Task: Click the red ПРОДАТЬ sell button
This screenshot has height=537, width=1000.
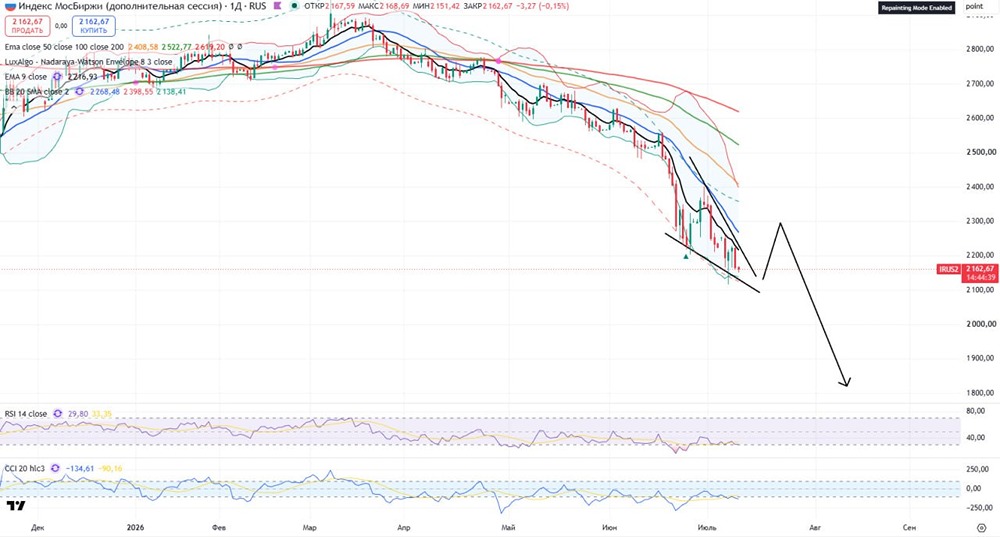Action: [x=27, y=26]
